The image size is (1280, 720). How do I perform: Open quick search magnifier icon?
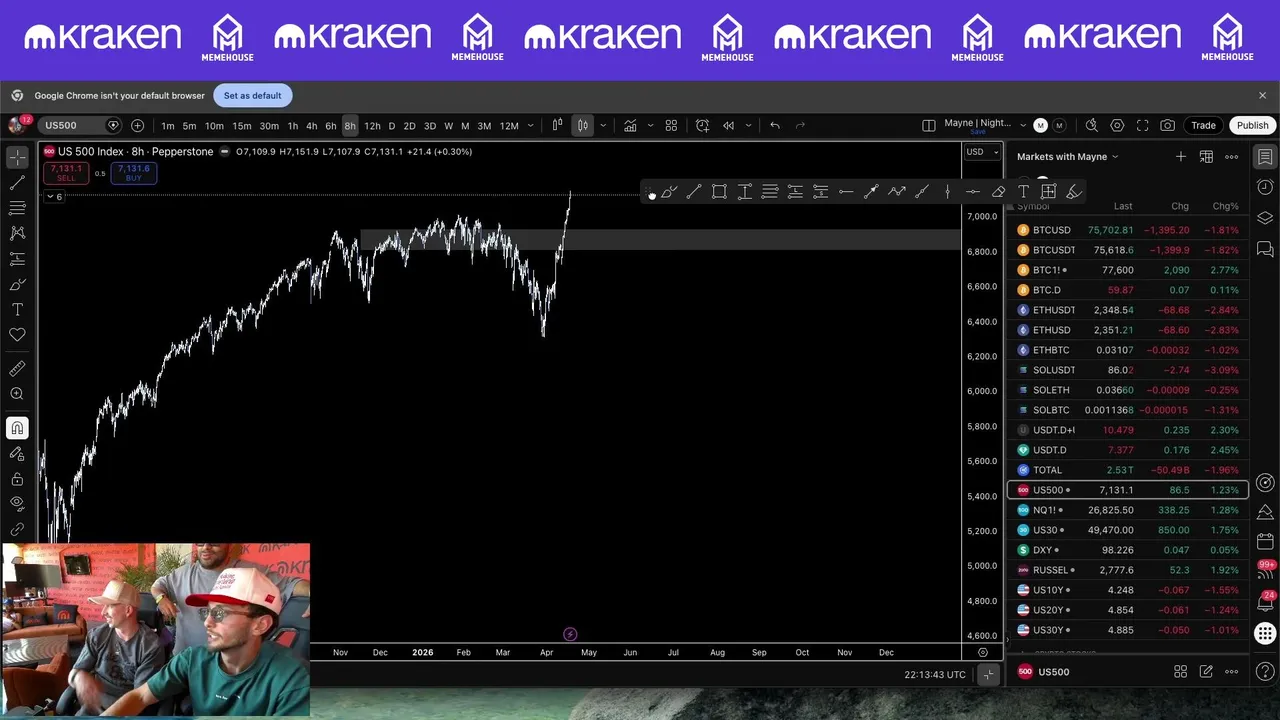tap(1091, 126)
